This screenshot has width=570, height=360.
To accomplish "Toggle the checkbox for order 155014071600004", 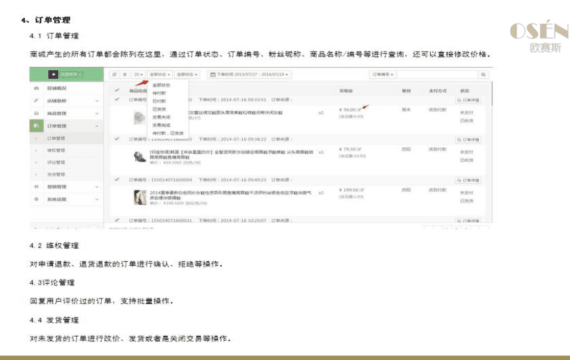I will pos(117,180).
